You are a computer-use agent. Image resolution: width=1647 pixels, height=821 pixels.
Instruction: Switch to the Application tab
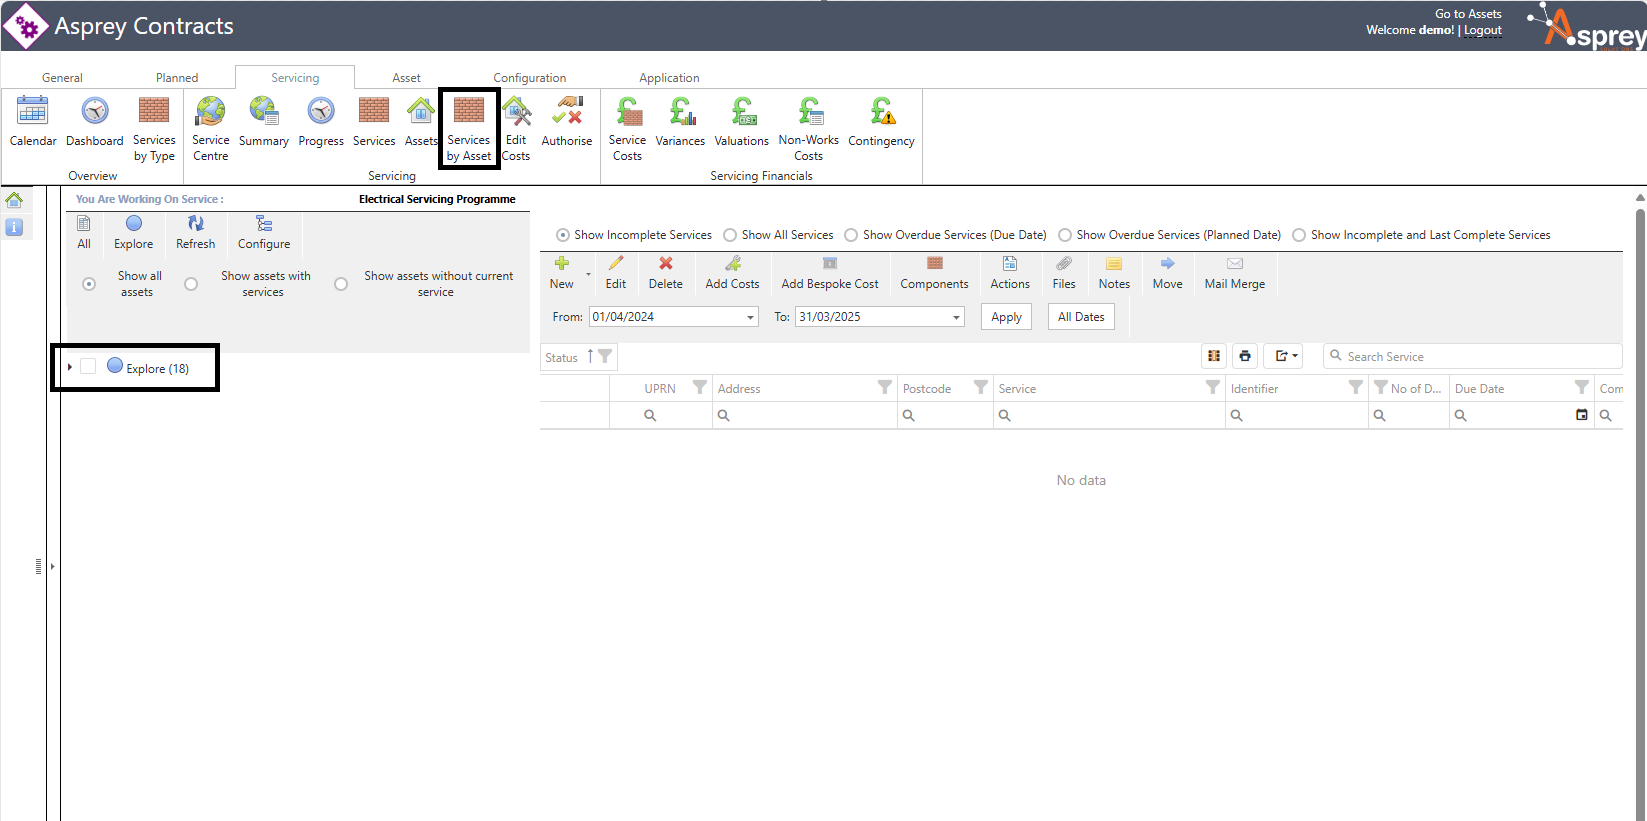(x=669, y=78)
